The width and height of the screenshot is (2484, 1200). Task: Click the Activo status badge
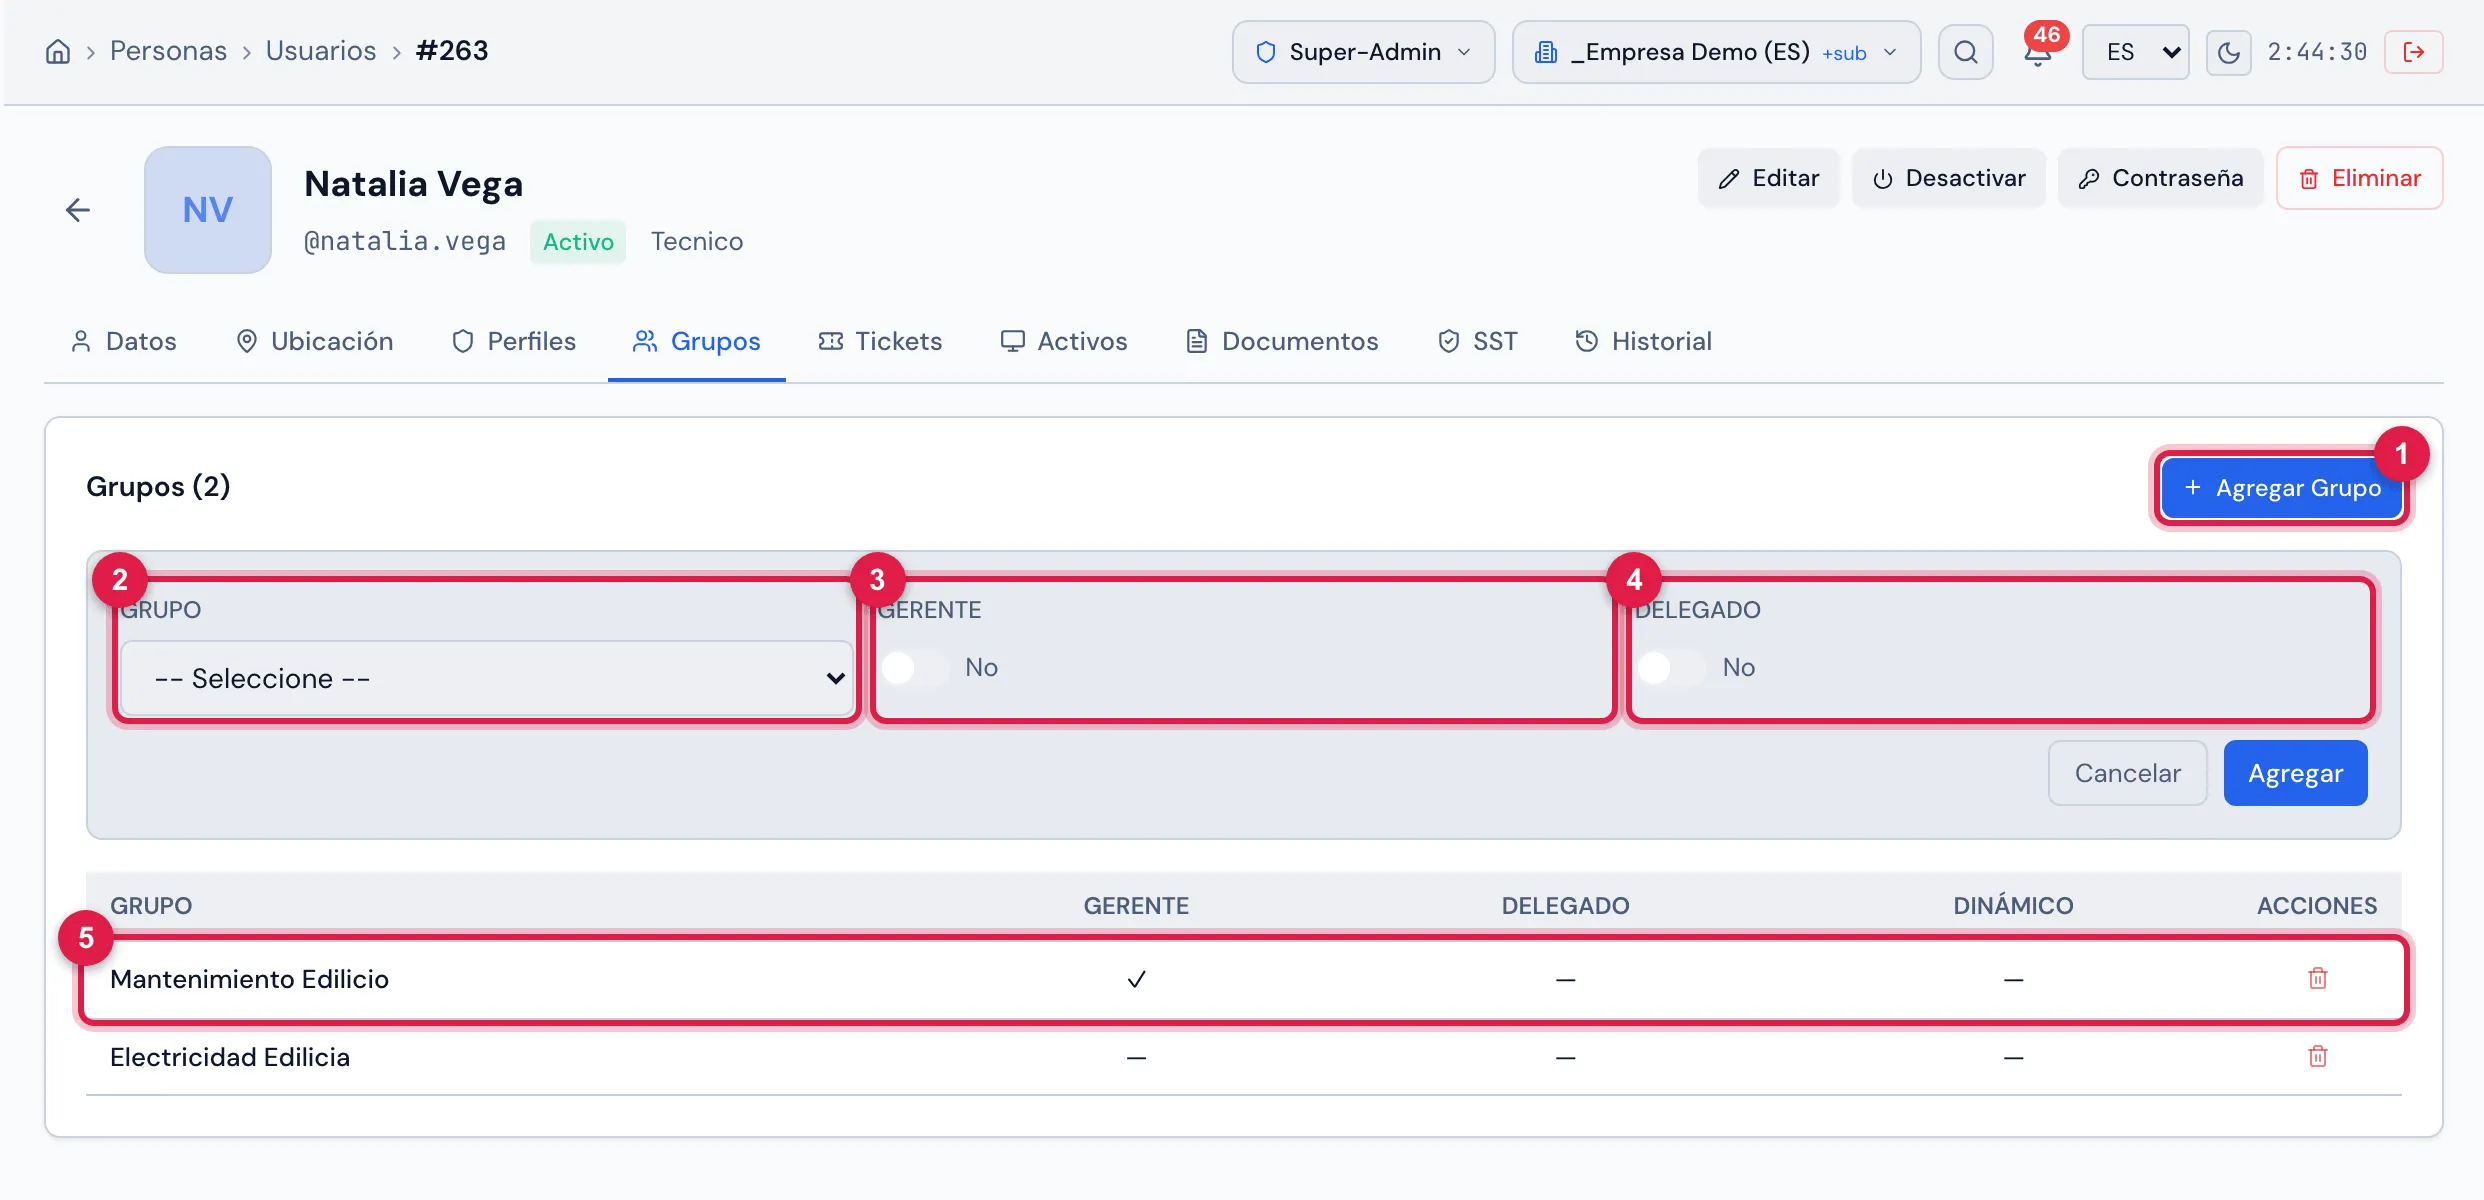[578, 242]
